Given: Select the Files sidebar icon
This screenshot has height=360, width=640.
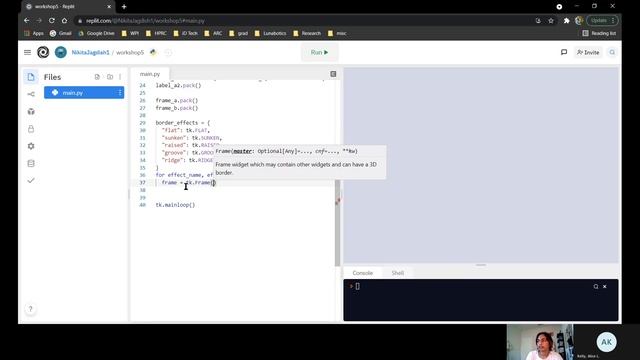Looking at the screenshot, I should coord(31,77).
